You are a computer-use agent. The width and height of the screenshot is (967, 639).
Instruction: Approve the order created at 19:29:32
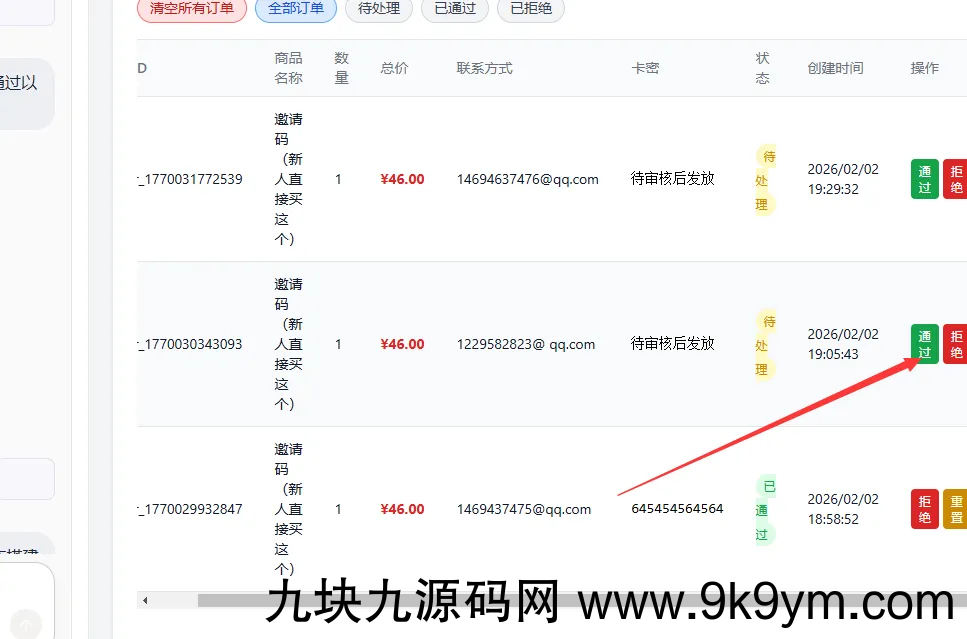click(924, 179)
